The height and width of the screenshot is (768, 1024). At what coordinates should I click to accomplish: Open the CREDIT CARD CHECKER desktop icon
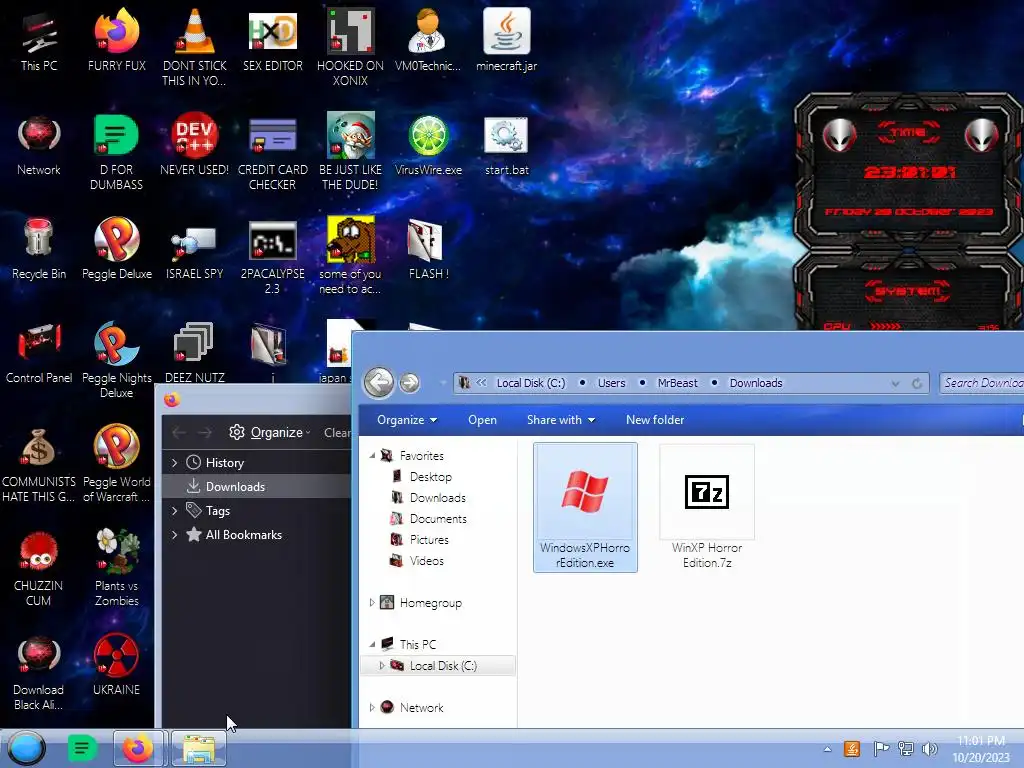pyautogui.click(x=272, y=152)
